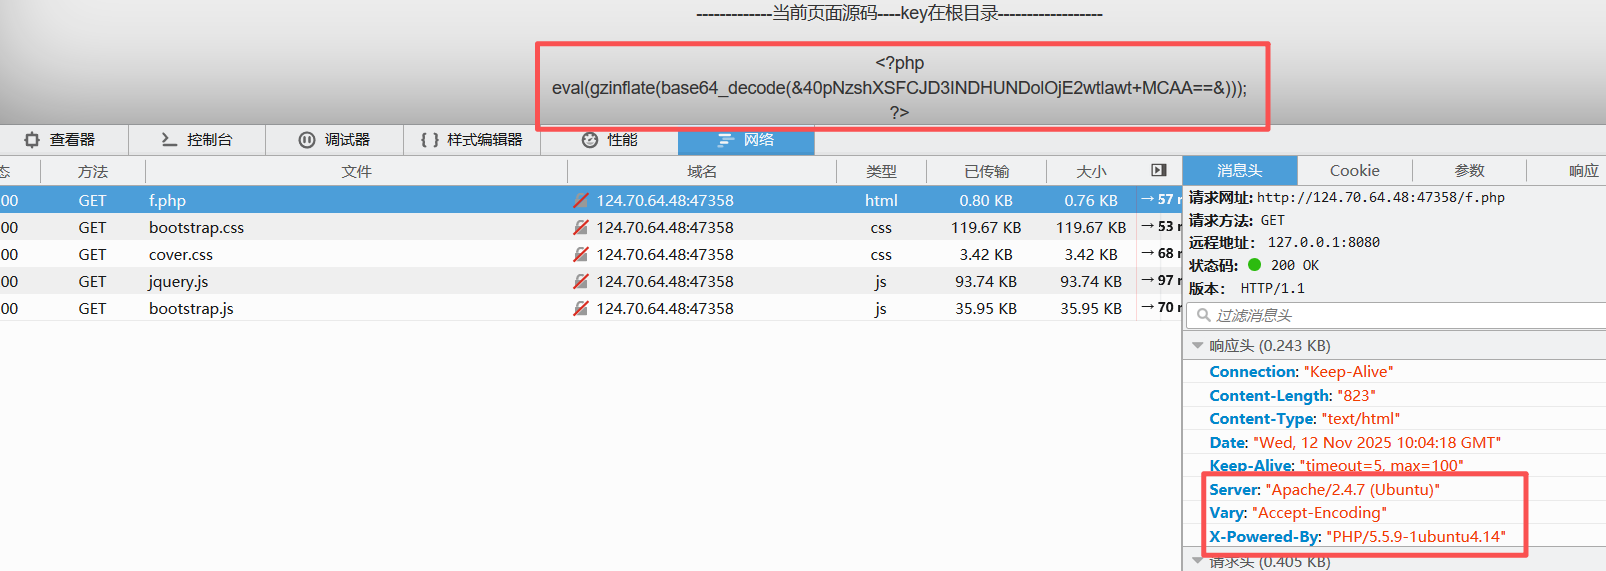Open the Cookie details tab
1606x571 pixels.
pos(1354,171)
